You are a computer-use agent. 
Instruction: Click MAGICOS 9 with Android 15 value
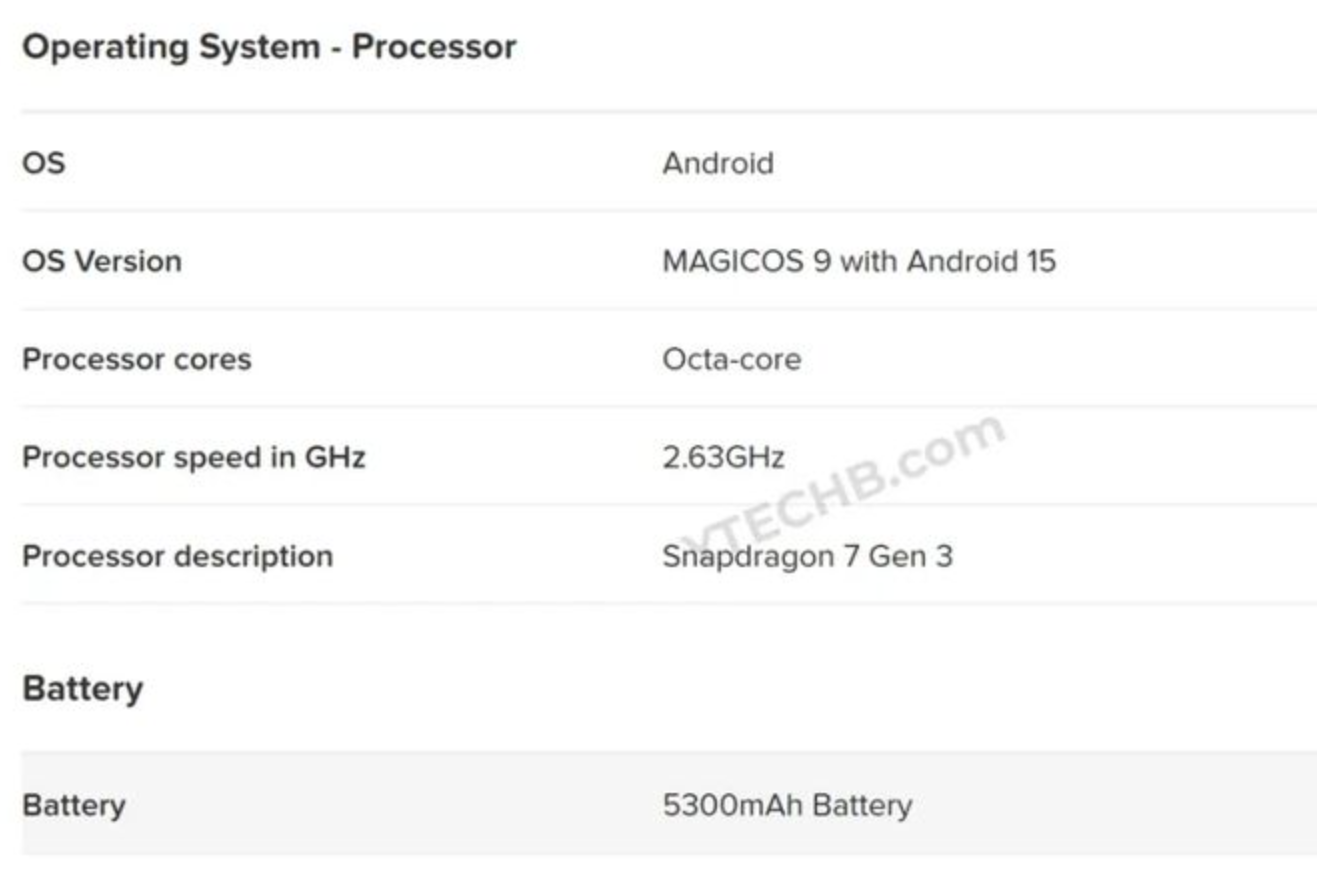(859, 261)
